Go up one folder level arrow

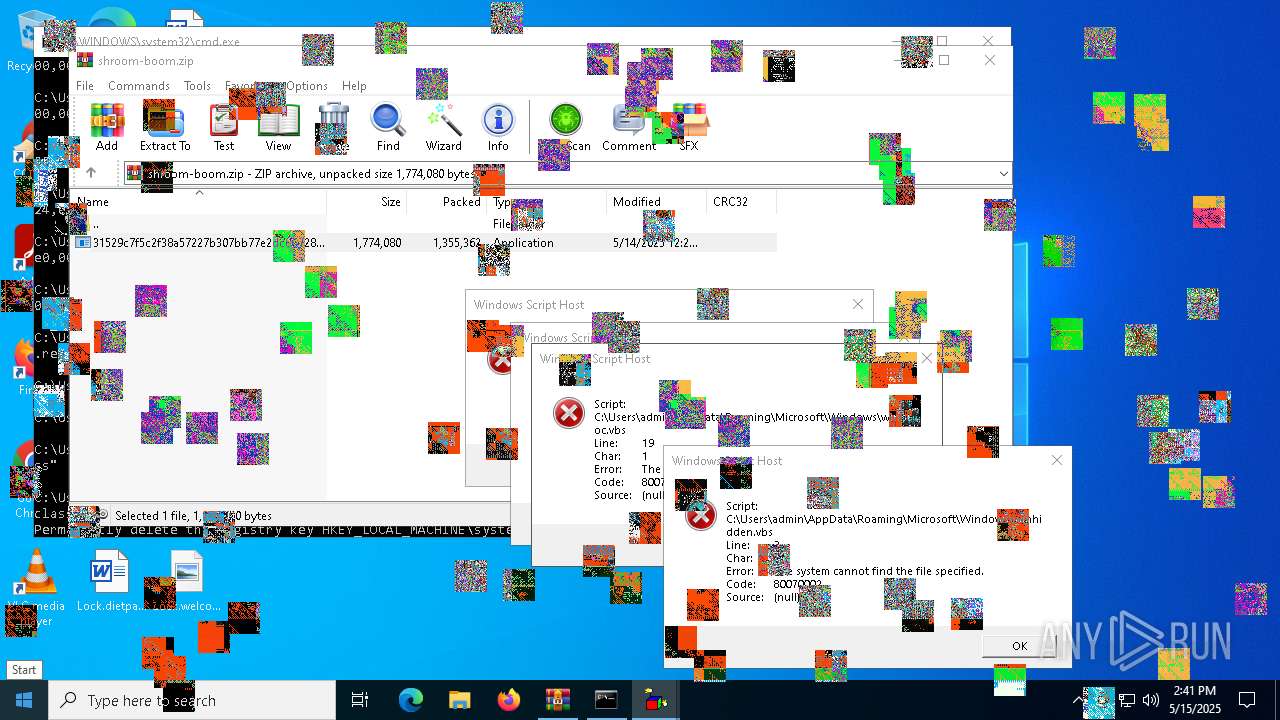[90, 173]
